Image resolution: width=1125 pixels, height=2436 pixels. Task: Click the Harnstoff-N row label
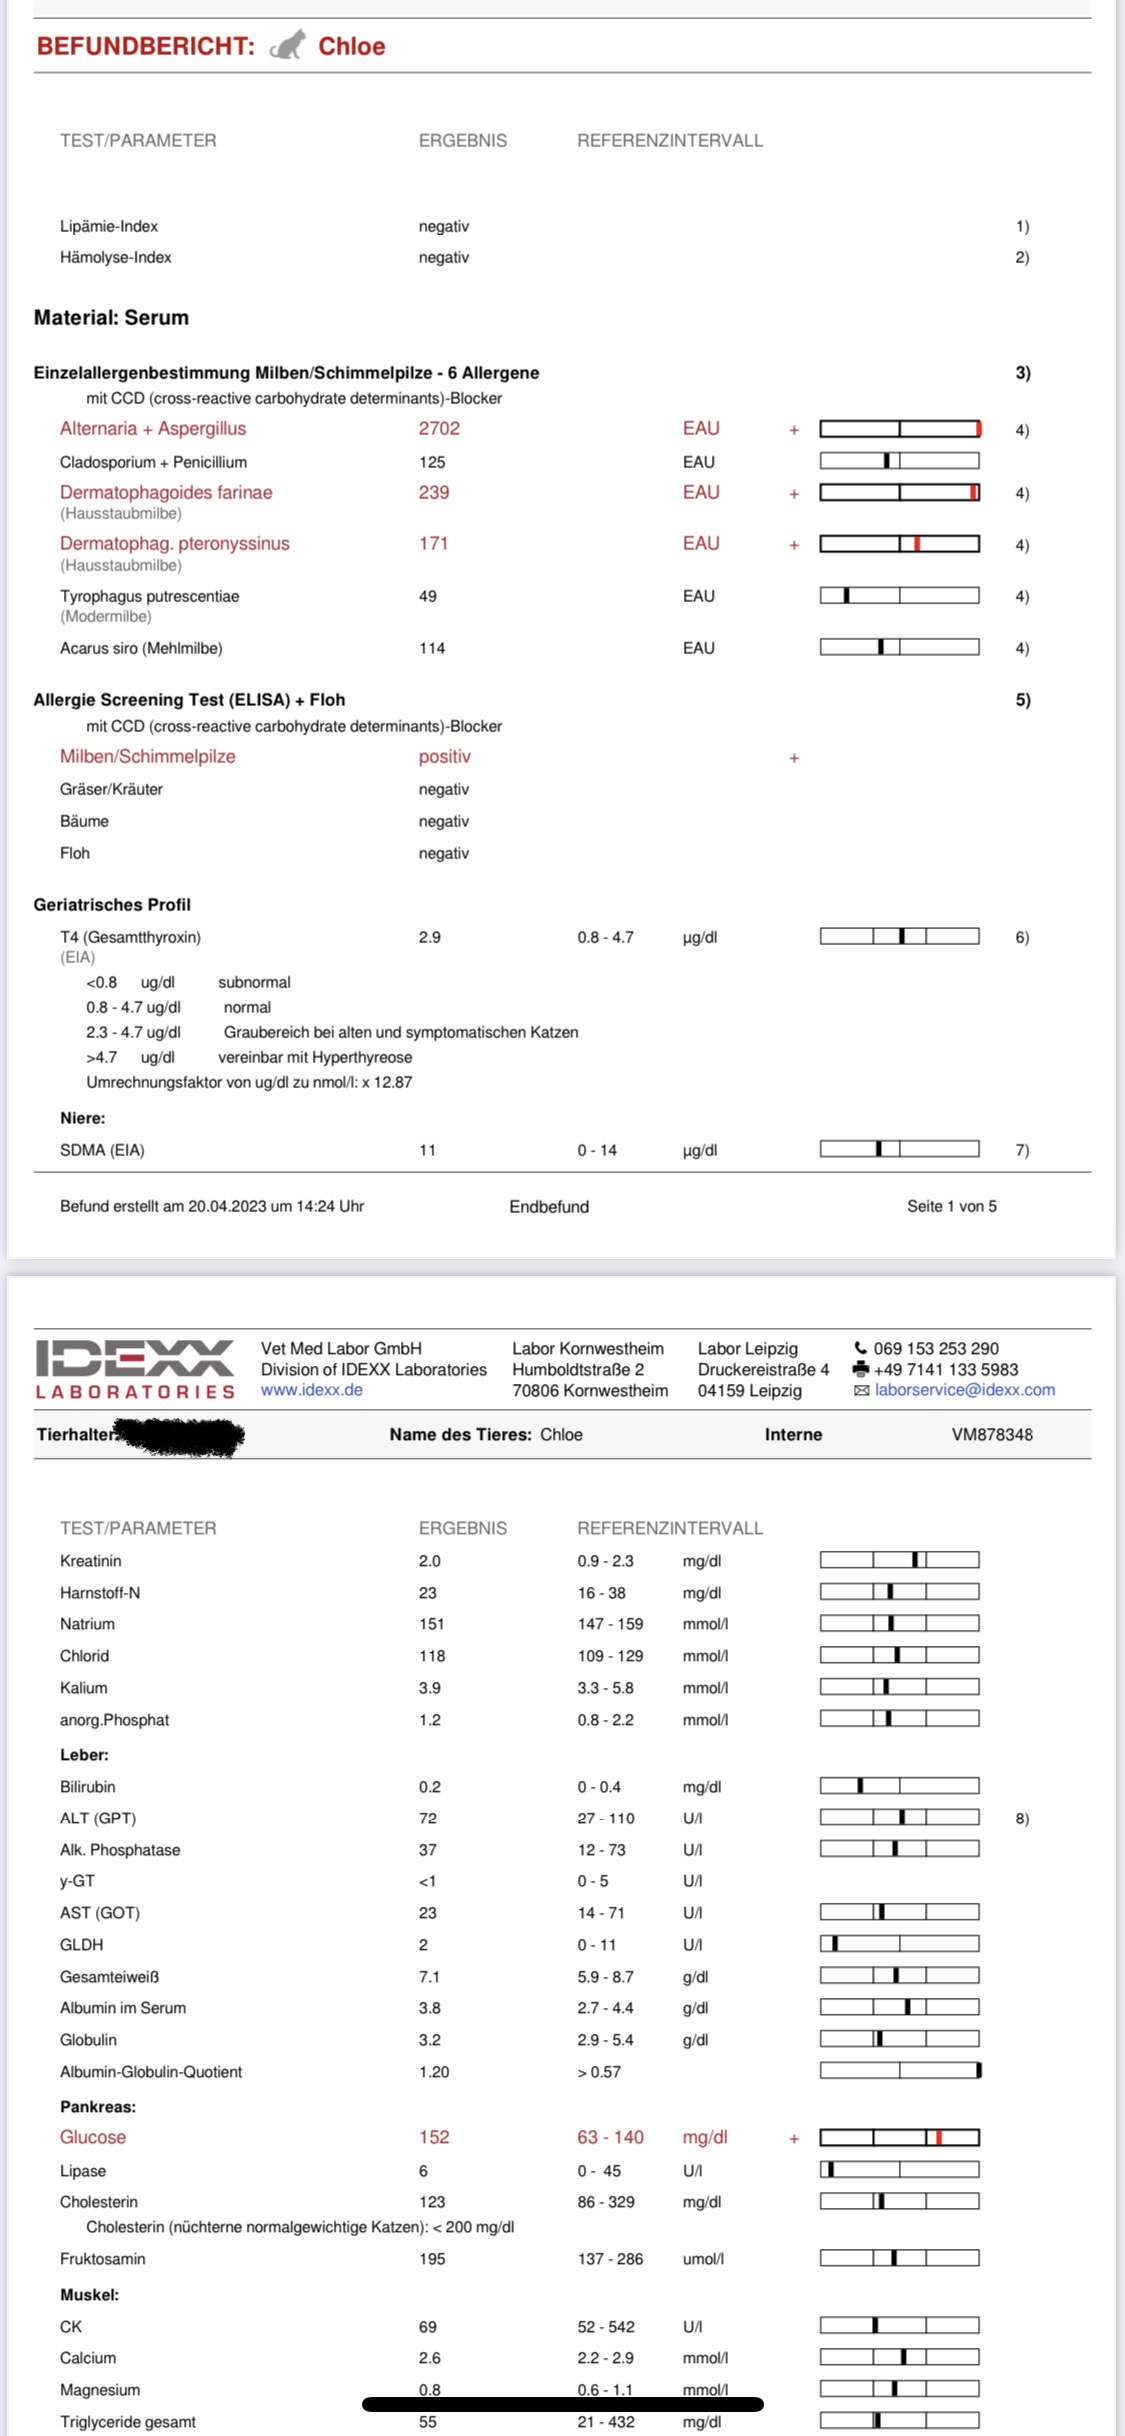coord(100,1593)
